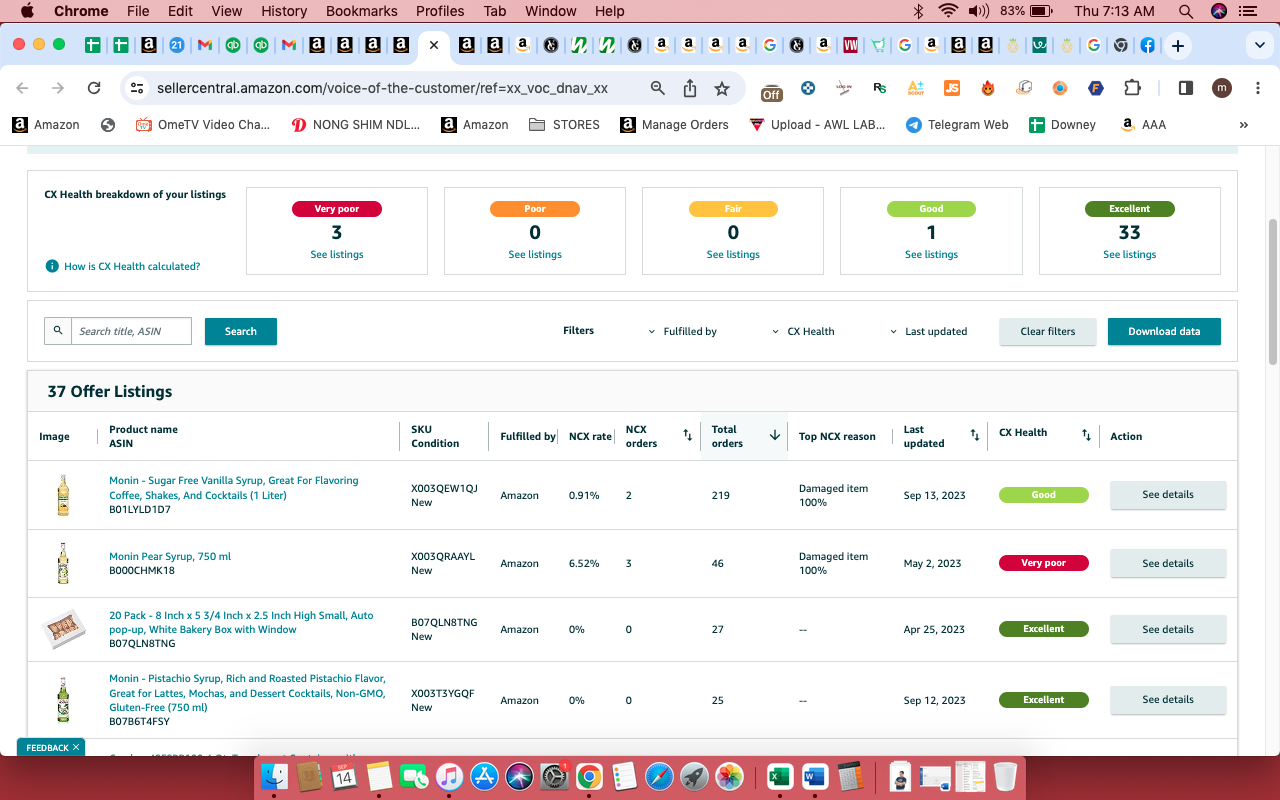Click the search magnifier icon beside title field
The height and width of the screenshot is (800, 1280).
(x=58, y=331)
